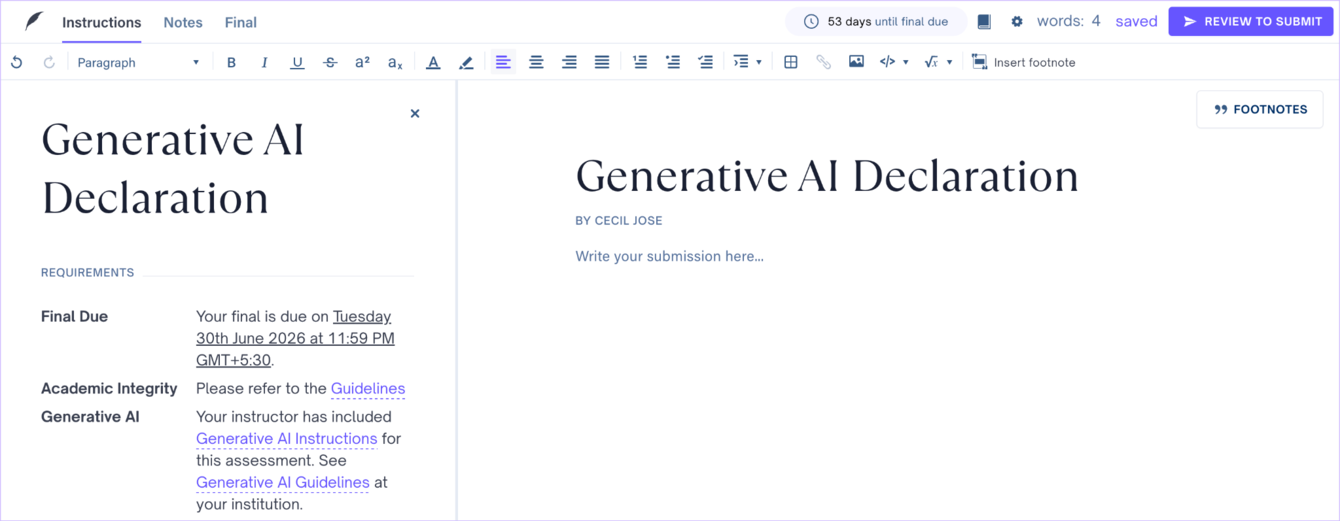
Task: Align text left
Action: tap(503, 62)
